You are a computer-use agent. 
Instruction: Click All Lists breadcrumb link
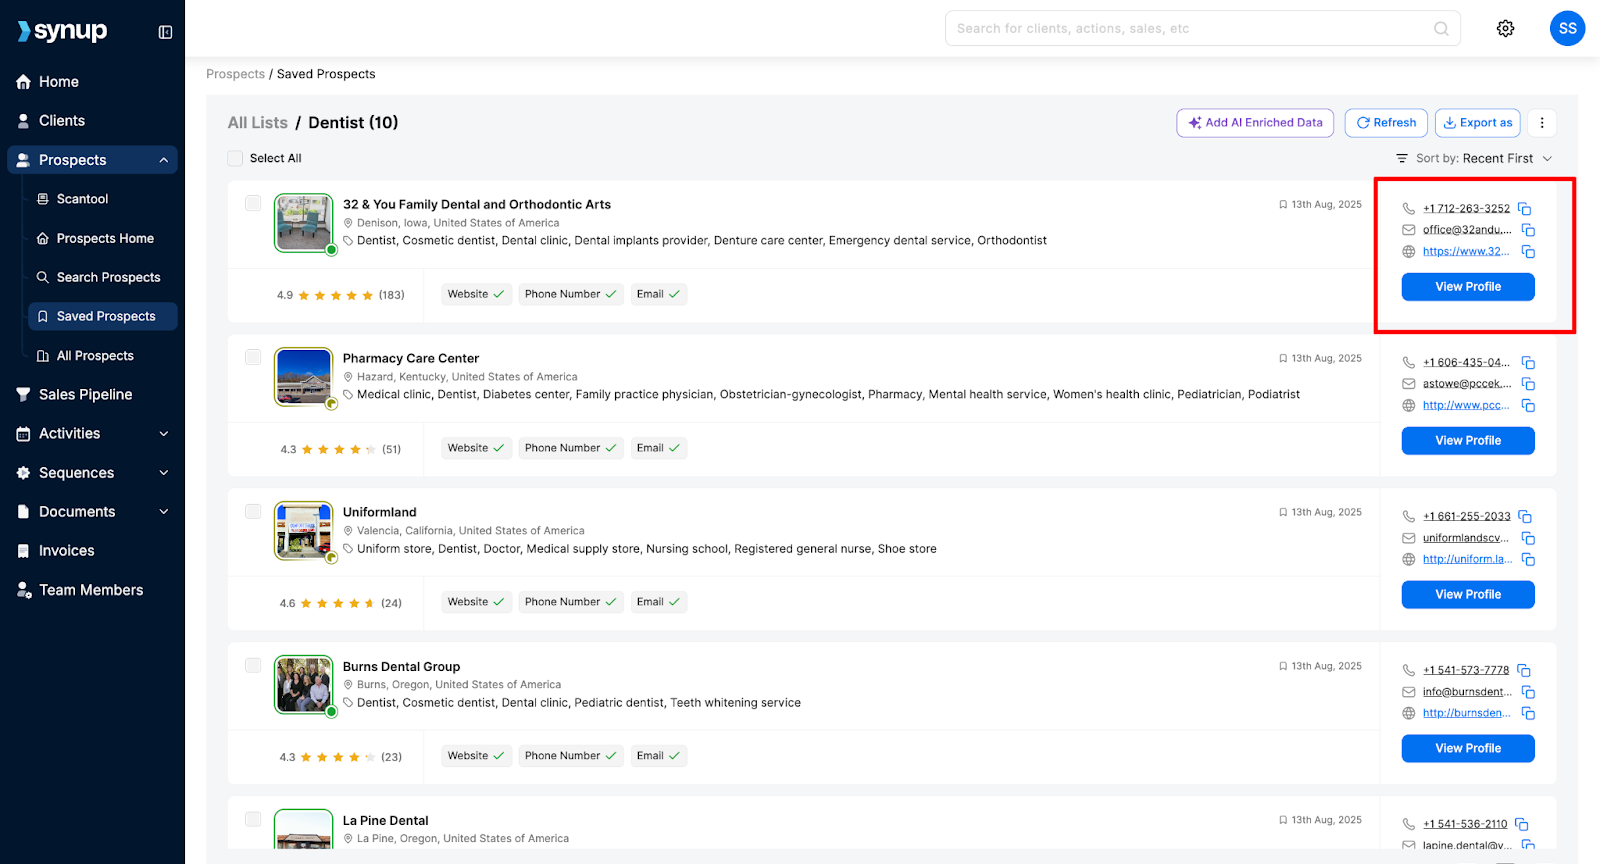(258, 123)
